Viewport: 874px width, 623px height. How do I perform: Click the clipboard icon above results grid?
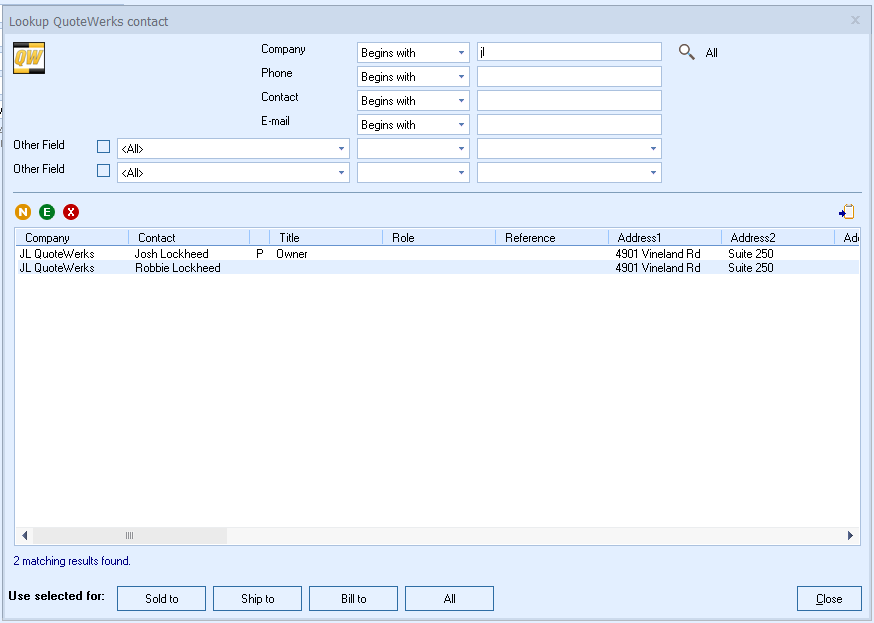tap(847, 212)
